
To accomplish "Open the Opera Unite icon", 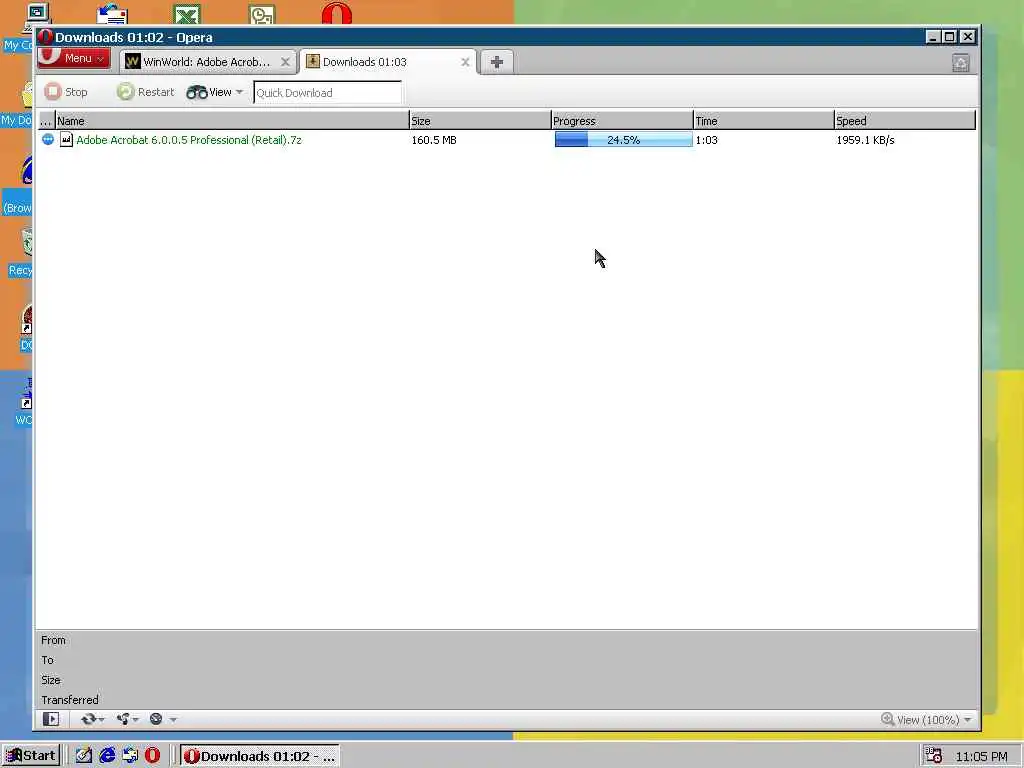I will (x=123, y=719).
